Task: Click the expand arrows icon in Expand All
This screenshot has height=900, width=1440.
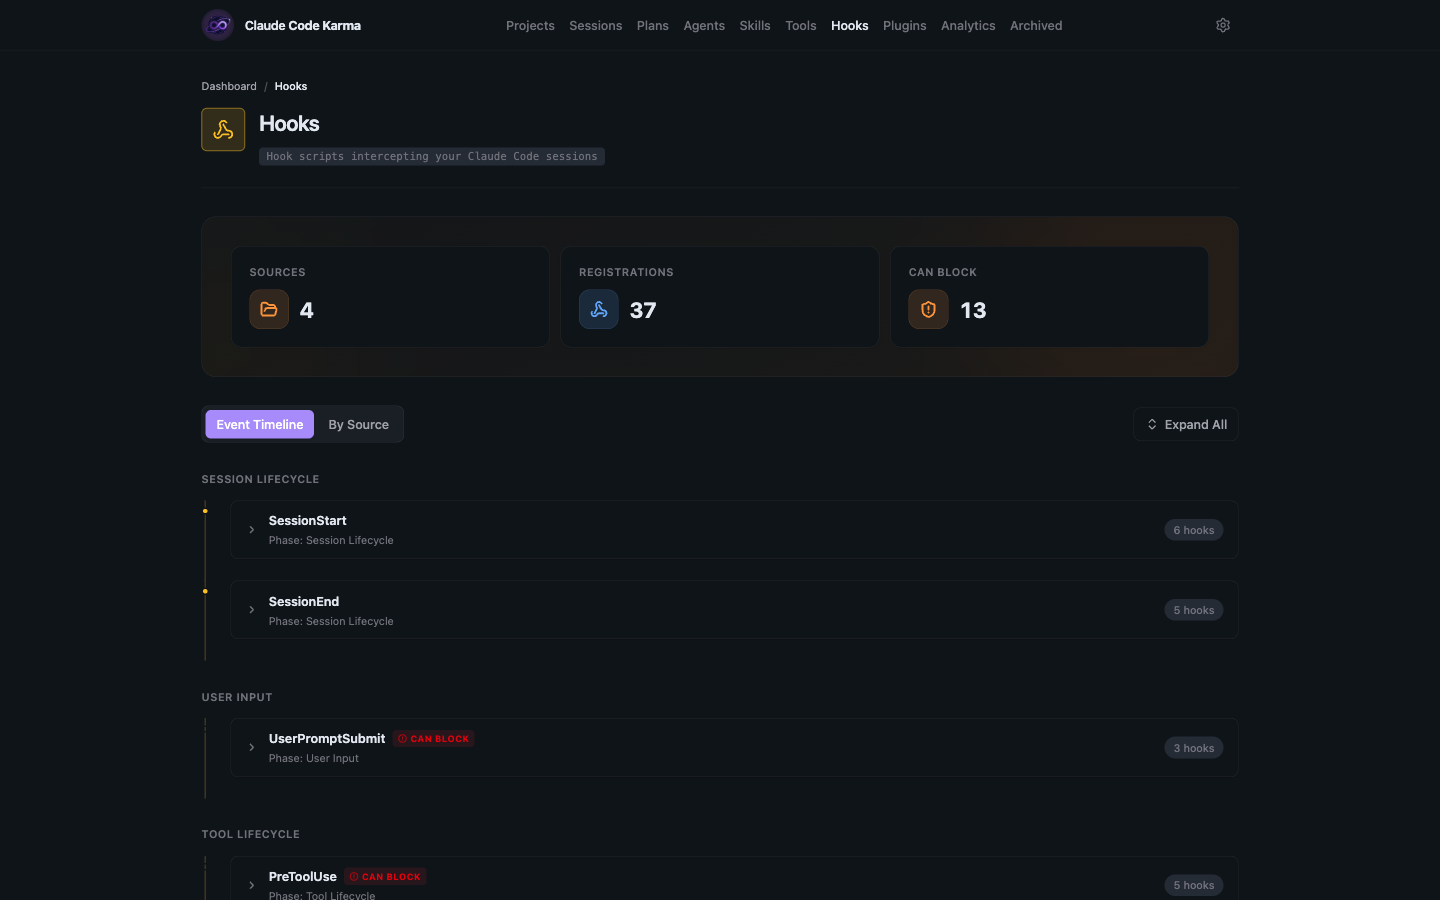Action: [1151, 424]
